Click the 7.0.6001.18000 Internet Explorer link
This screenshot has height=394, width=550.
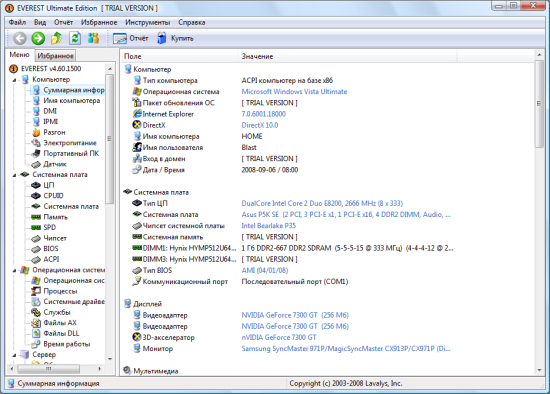tap(264, 114)
